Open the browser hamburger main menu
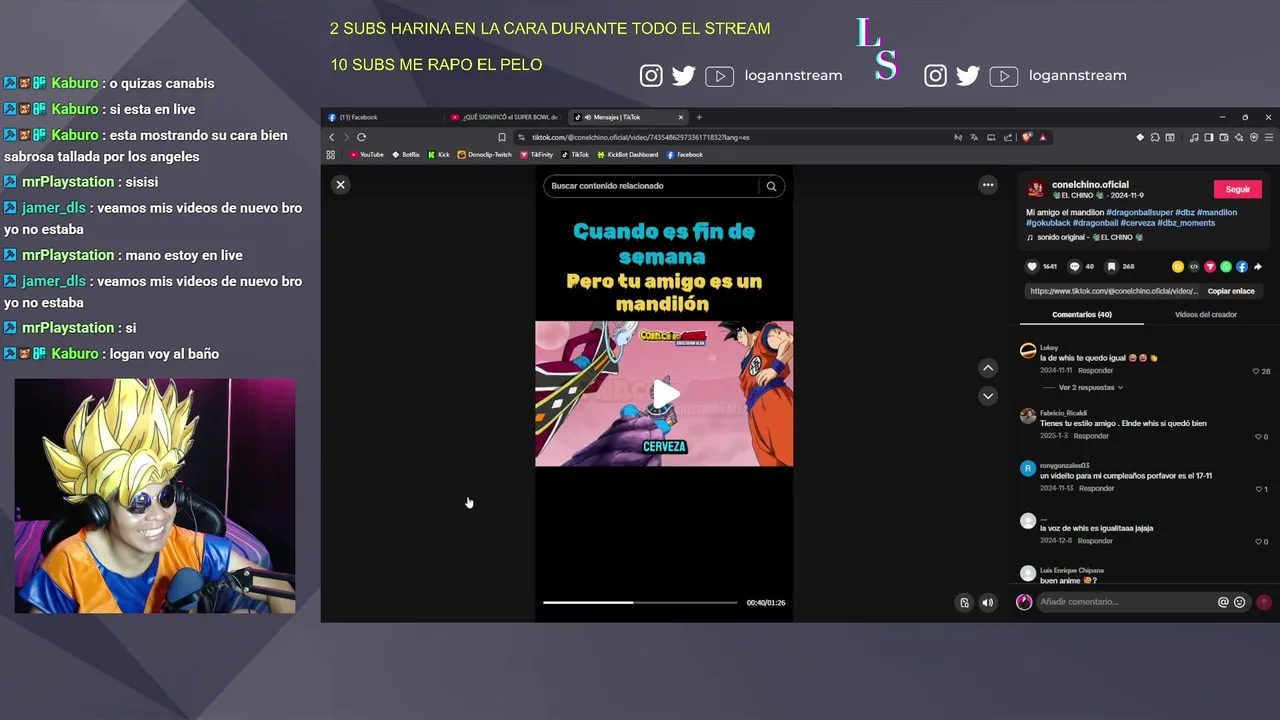This screenshot has width=1280, height=720. pos(1269,137)
